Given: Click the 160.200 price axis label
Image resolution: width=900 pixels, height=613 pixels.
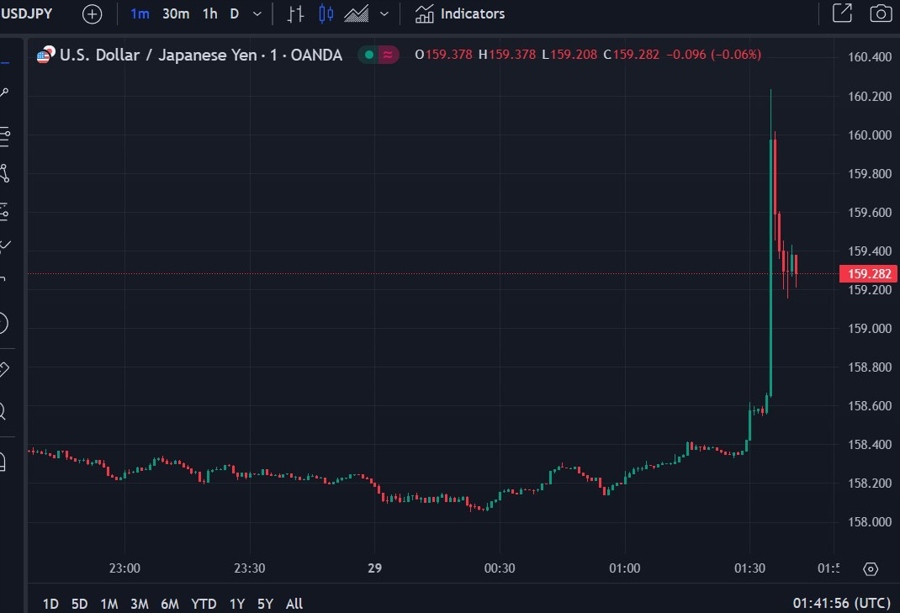Looking at the screenshot, I should [x=870, y=96].
